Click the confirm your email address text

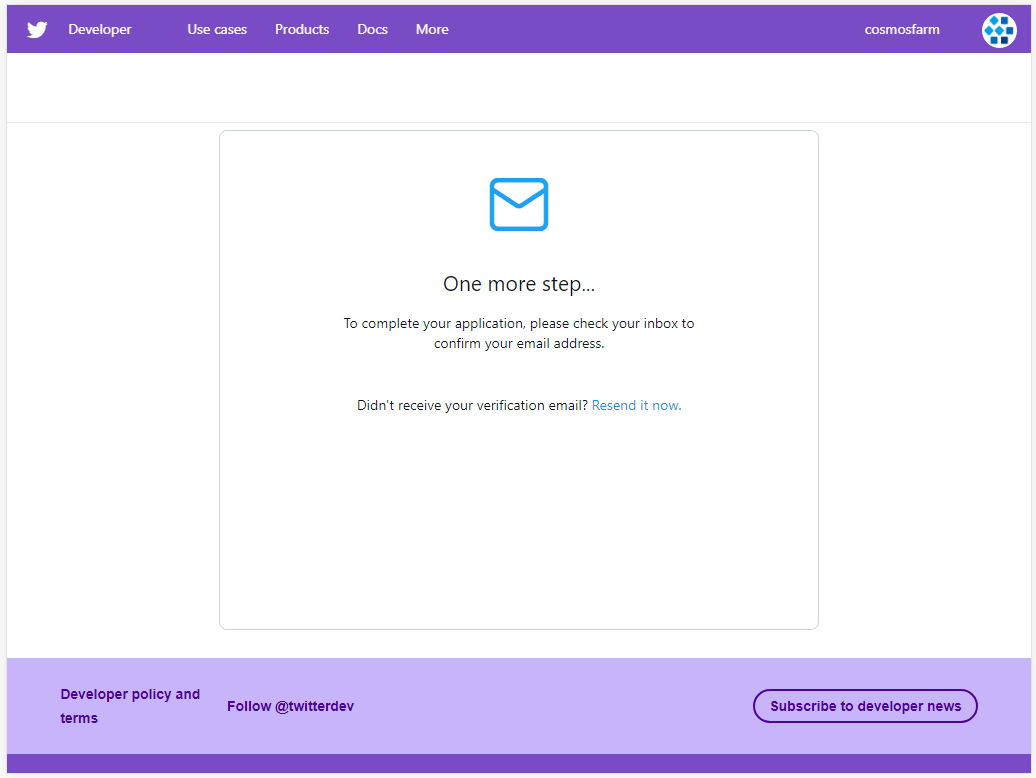point(519,344)
